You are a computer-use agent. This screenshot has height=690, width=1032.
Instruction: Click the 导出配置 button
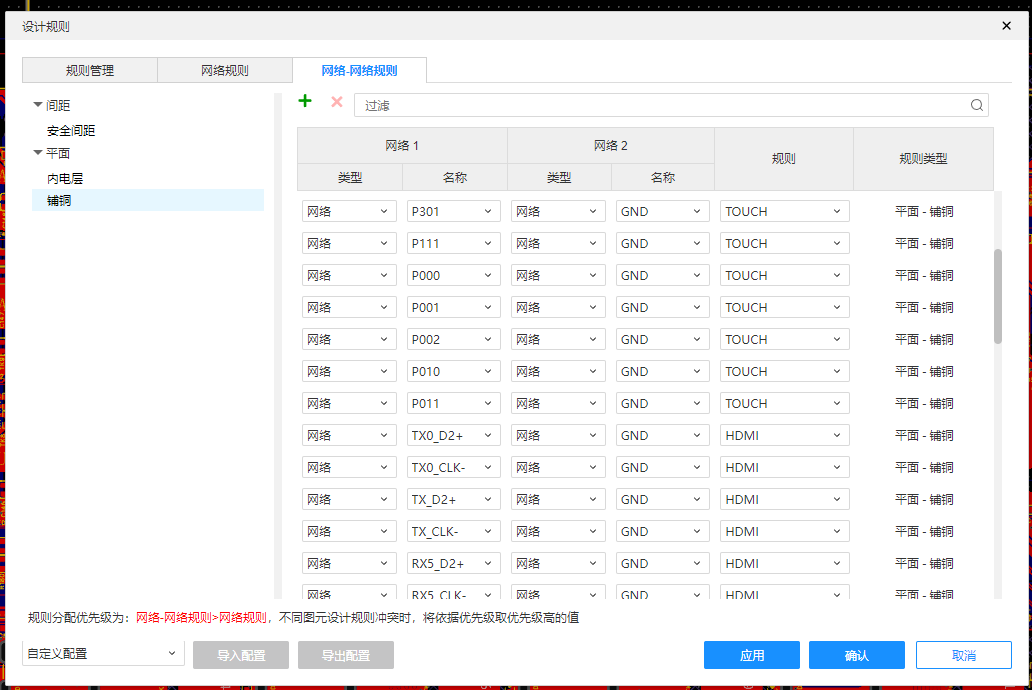pyautogui.click(x=346, y=655)
